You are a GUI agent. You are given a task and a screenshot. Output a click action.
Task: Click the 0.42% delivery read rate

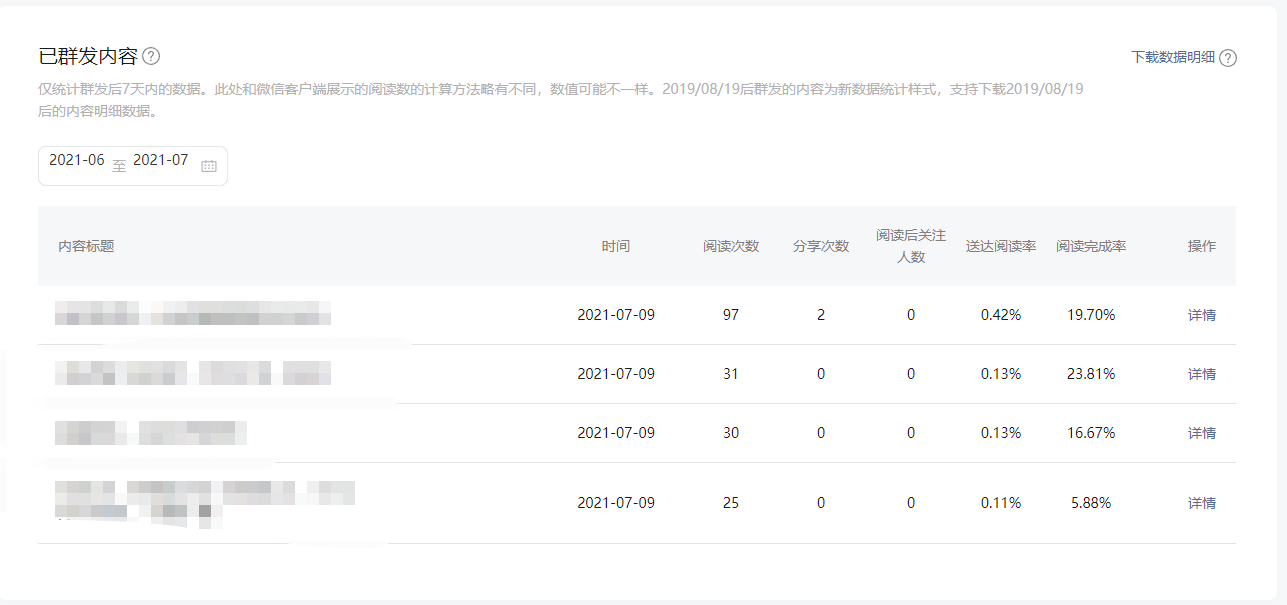(1001, 315)
